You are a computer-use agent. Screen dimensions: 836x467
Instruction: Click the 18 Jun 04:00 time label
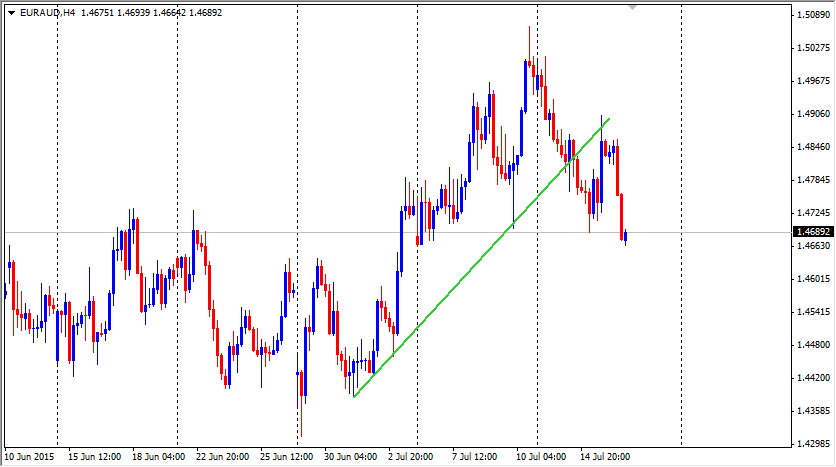(x=159, y=457)
